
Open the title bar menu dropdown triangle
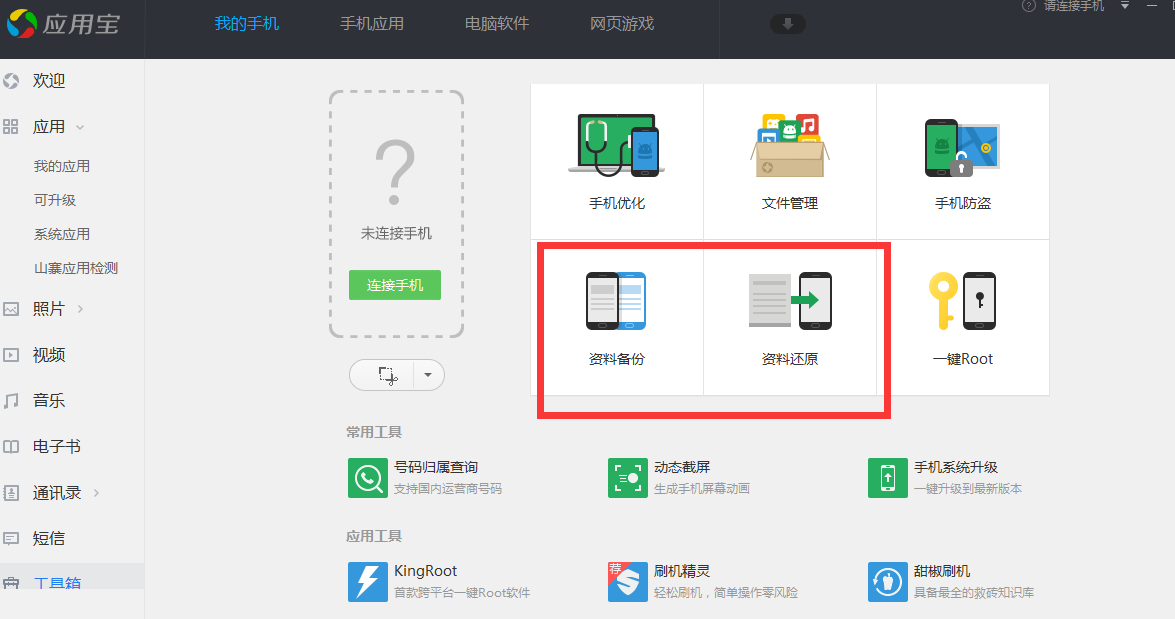pyautogui.click(x=1125, y=5)
